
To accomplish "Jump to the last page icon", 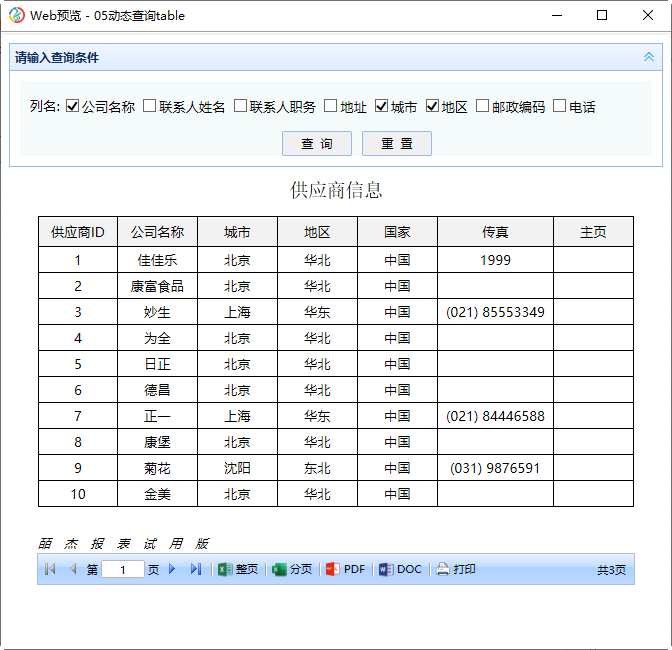I will 195,569.
